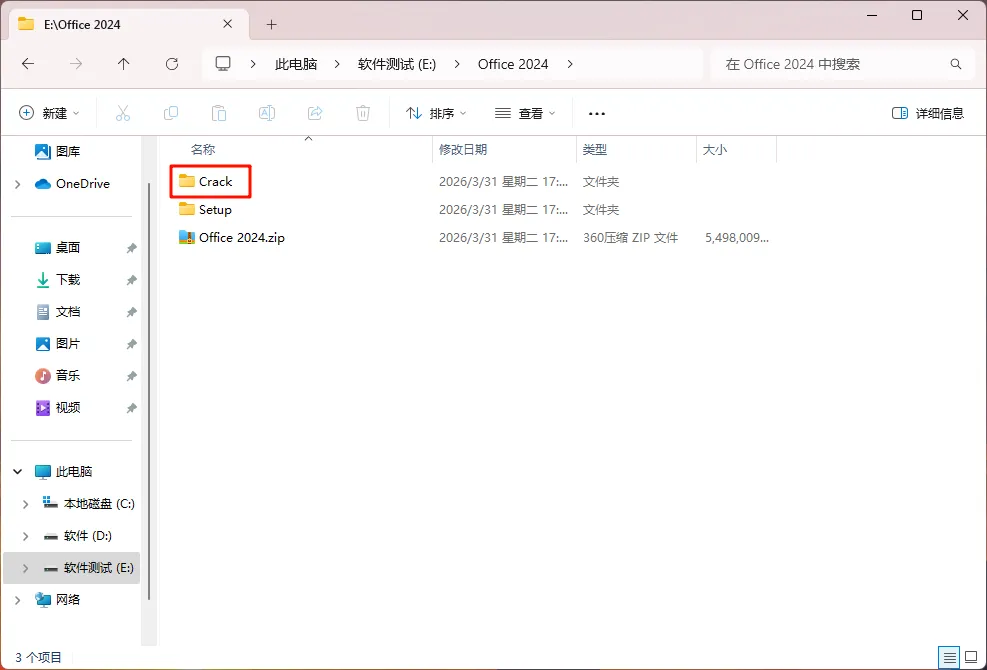Screen dimensions: 987x670
Task: Click the pin icon beside 桌面
Action: [x=131, y=248]
